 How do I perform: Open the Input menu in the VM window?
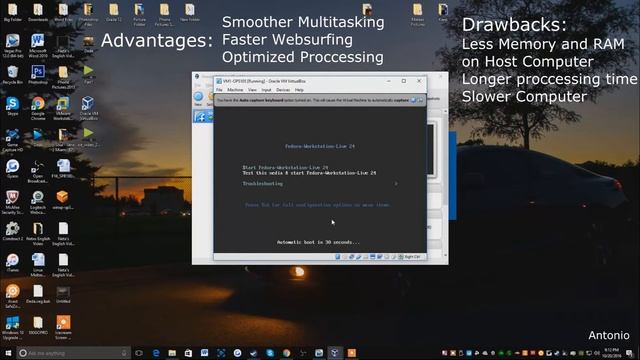tap(267, 90)
